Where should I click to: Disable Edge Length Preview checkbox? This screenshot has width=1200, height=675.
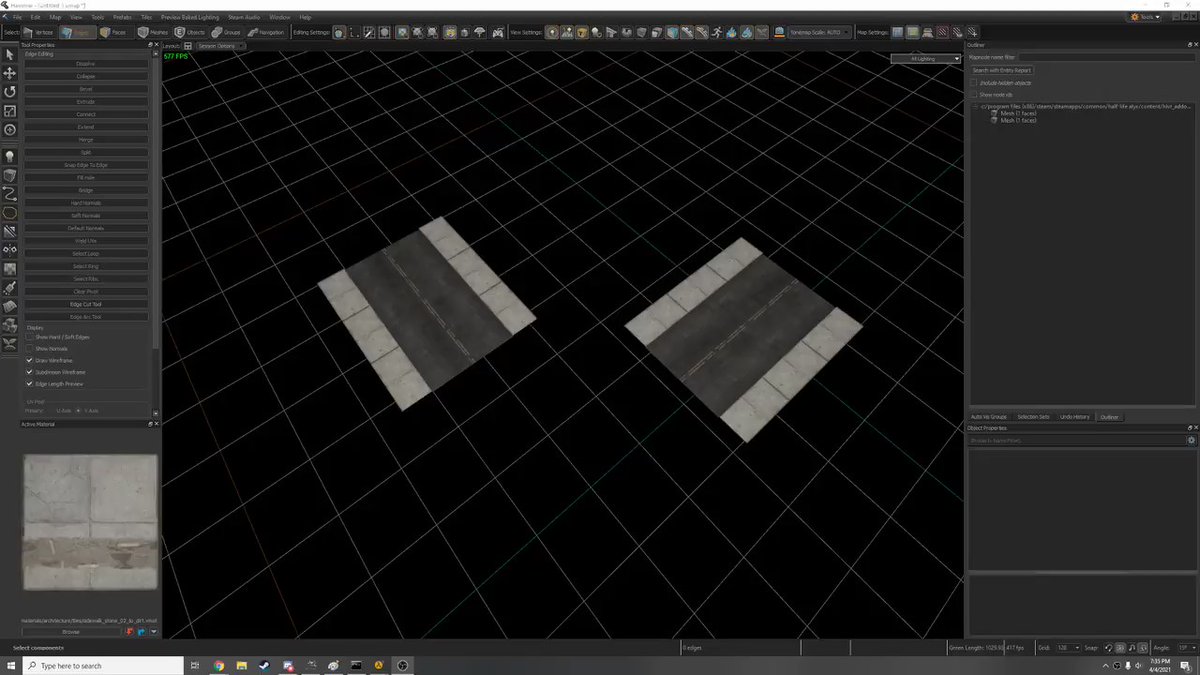coord(29,383)
